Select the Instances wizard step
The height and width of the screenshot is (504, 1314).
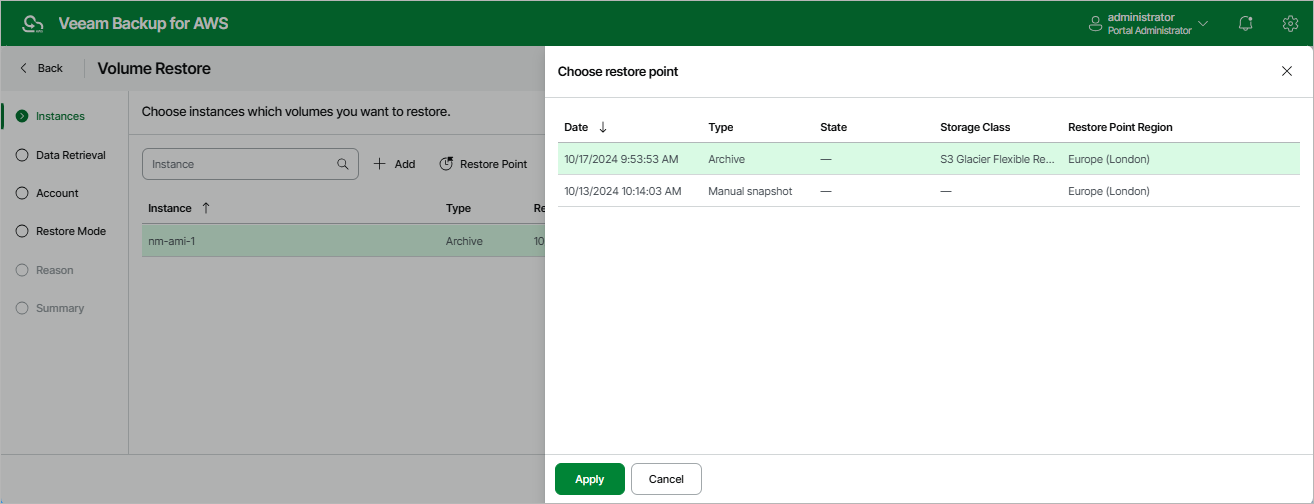point(51,116)
